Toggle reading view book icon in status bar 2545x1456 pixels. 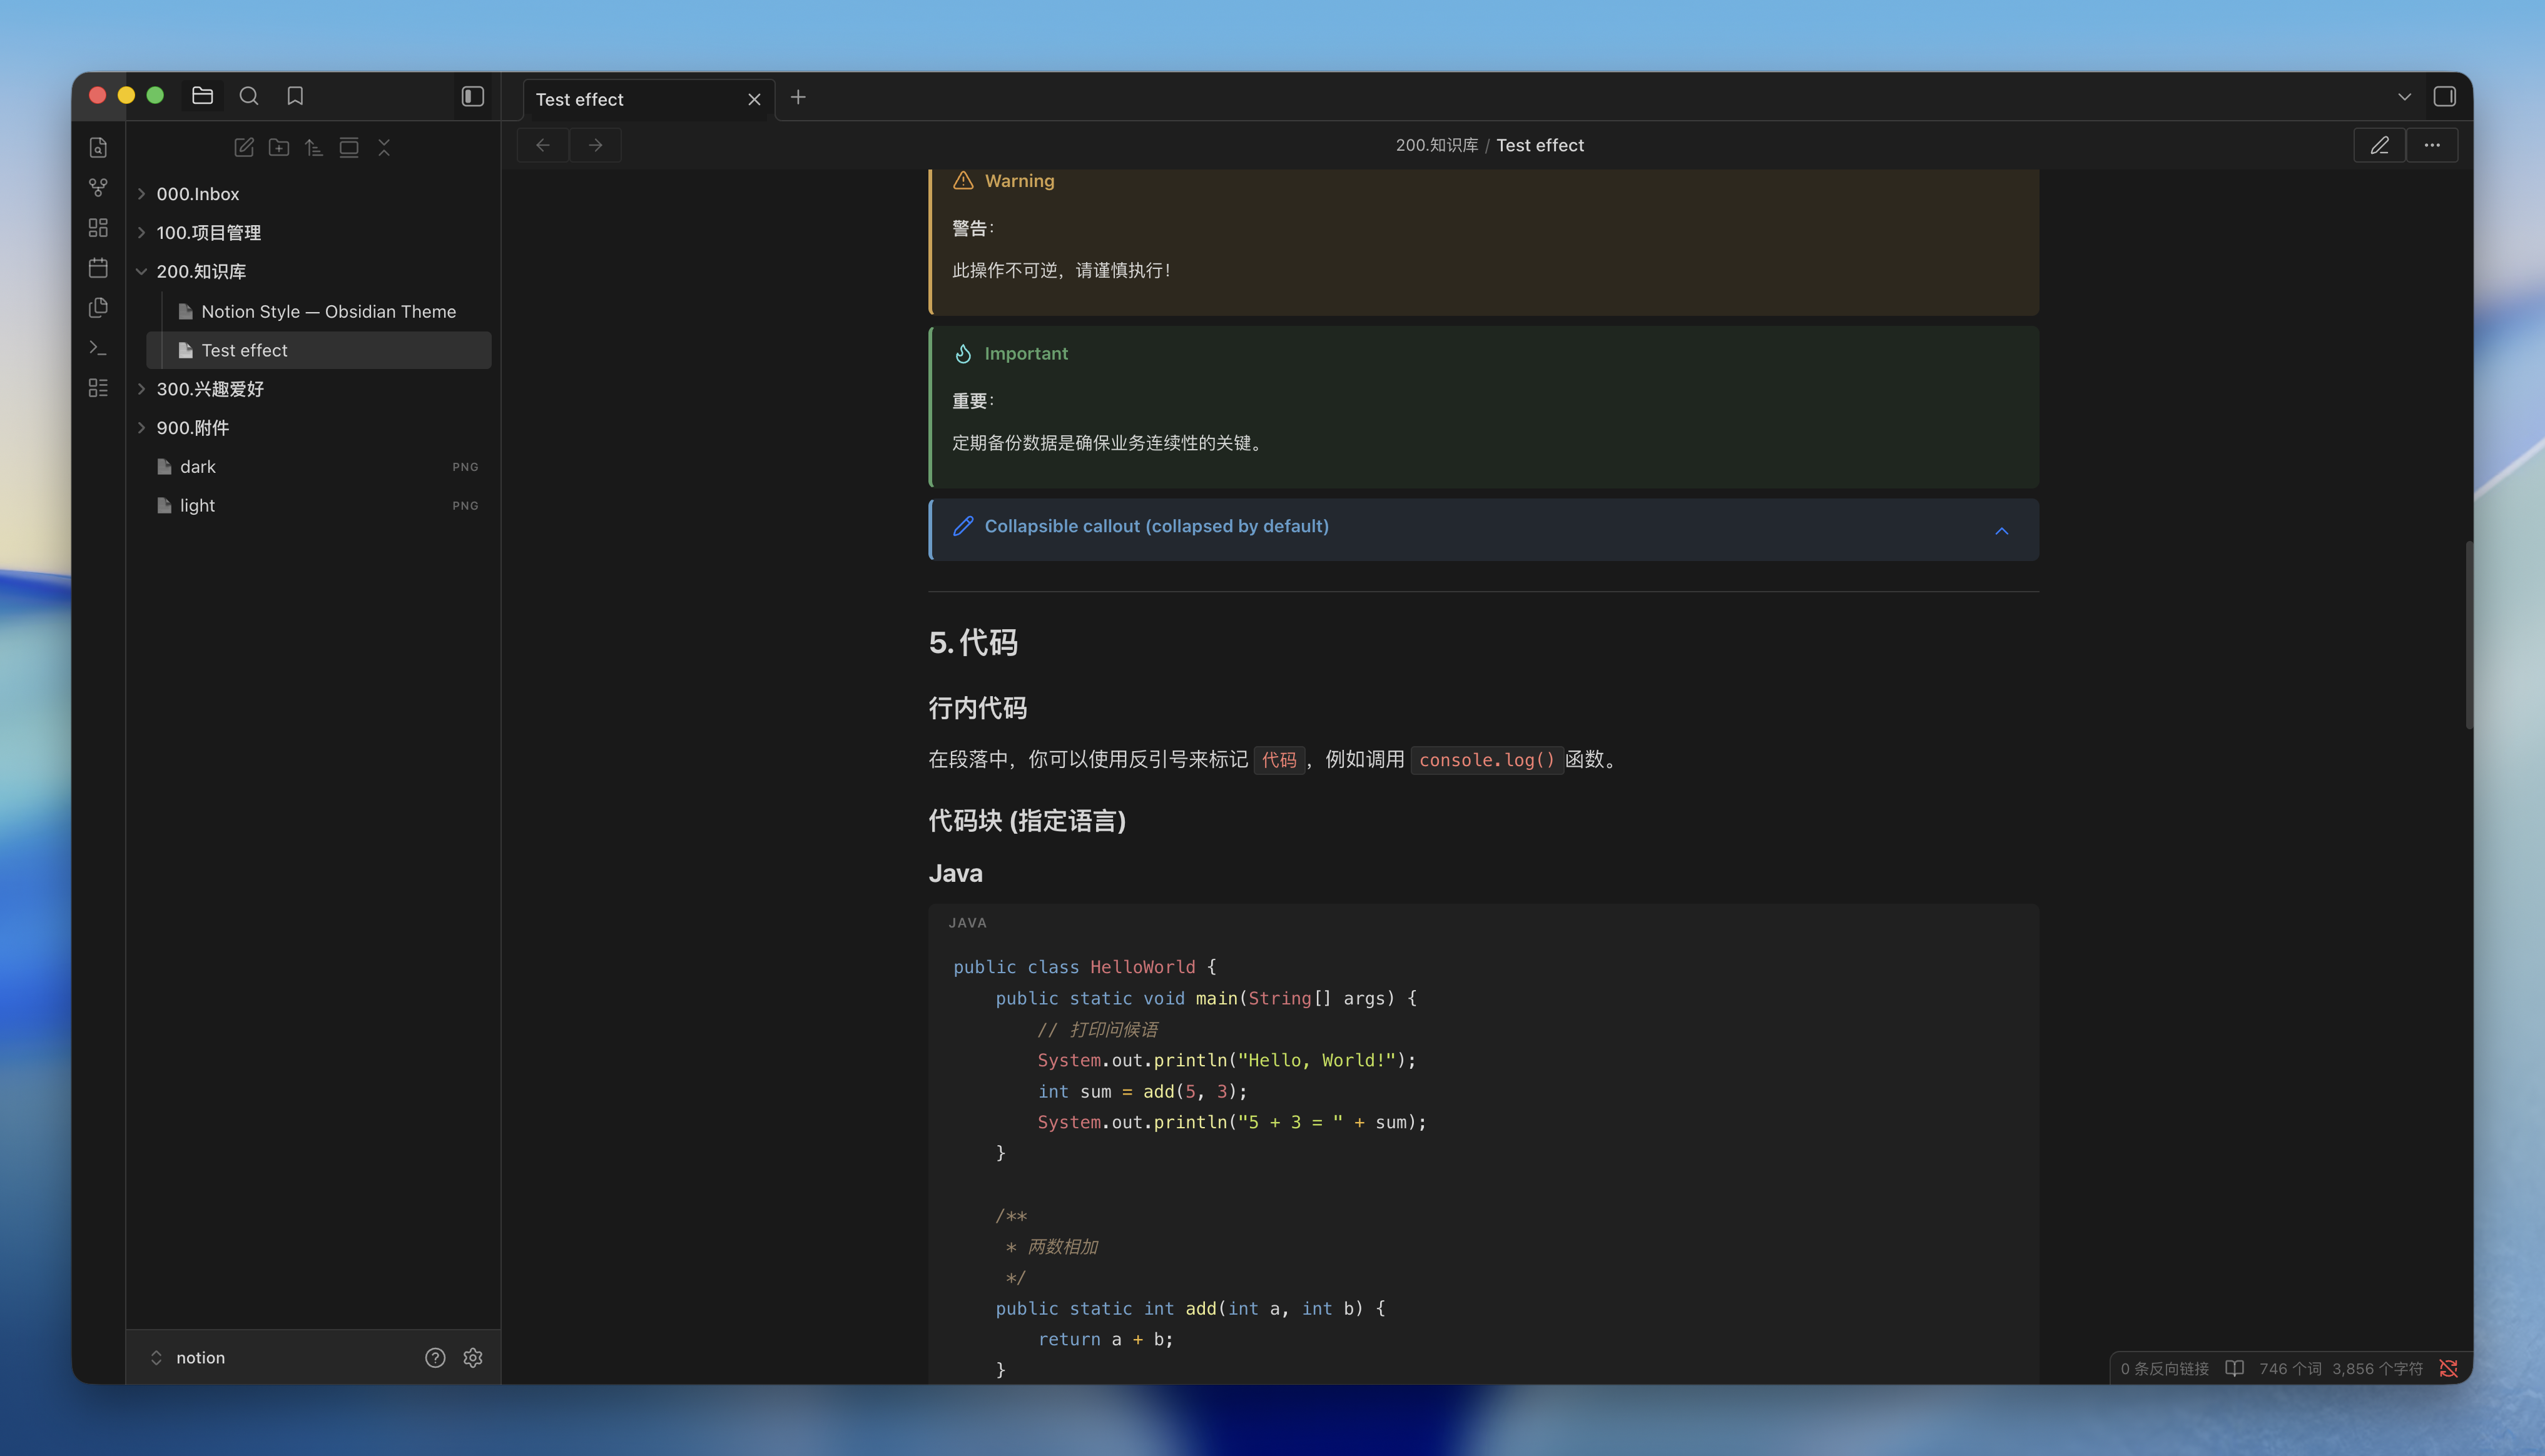[x=2234, y=1369]
